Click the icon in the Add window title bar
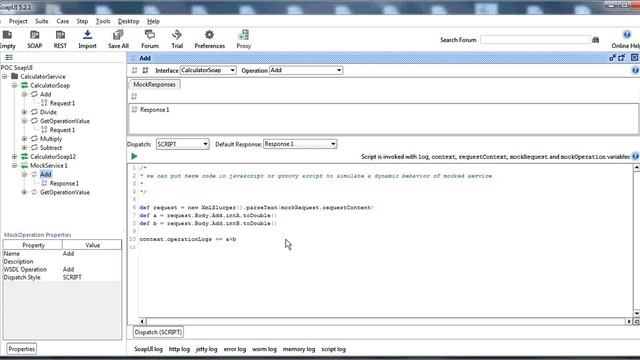 (x=133, y=58)
